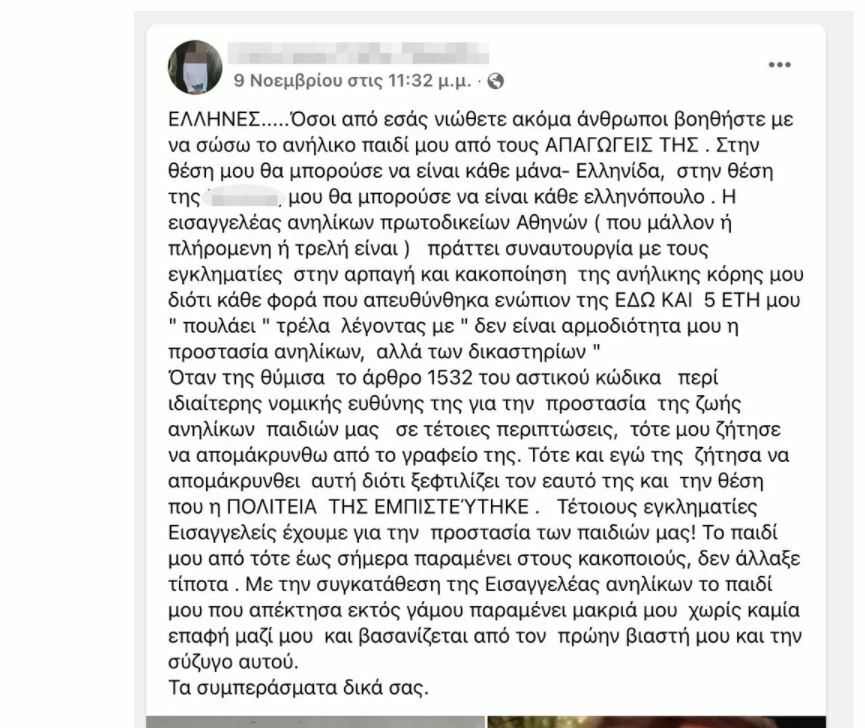Open the three-dot post options menu
This screenshot has width=865, height=728.
click(779, 65)
